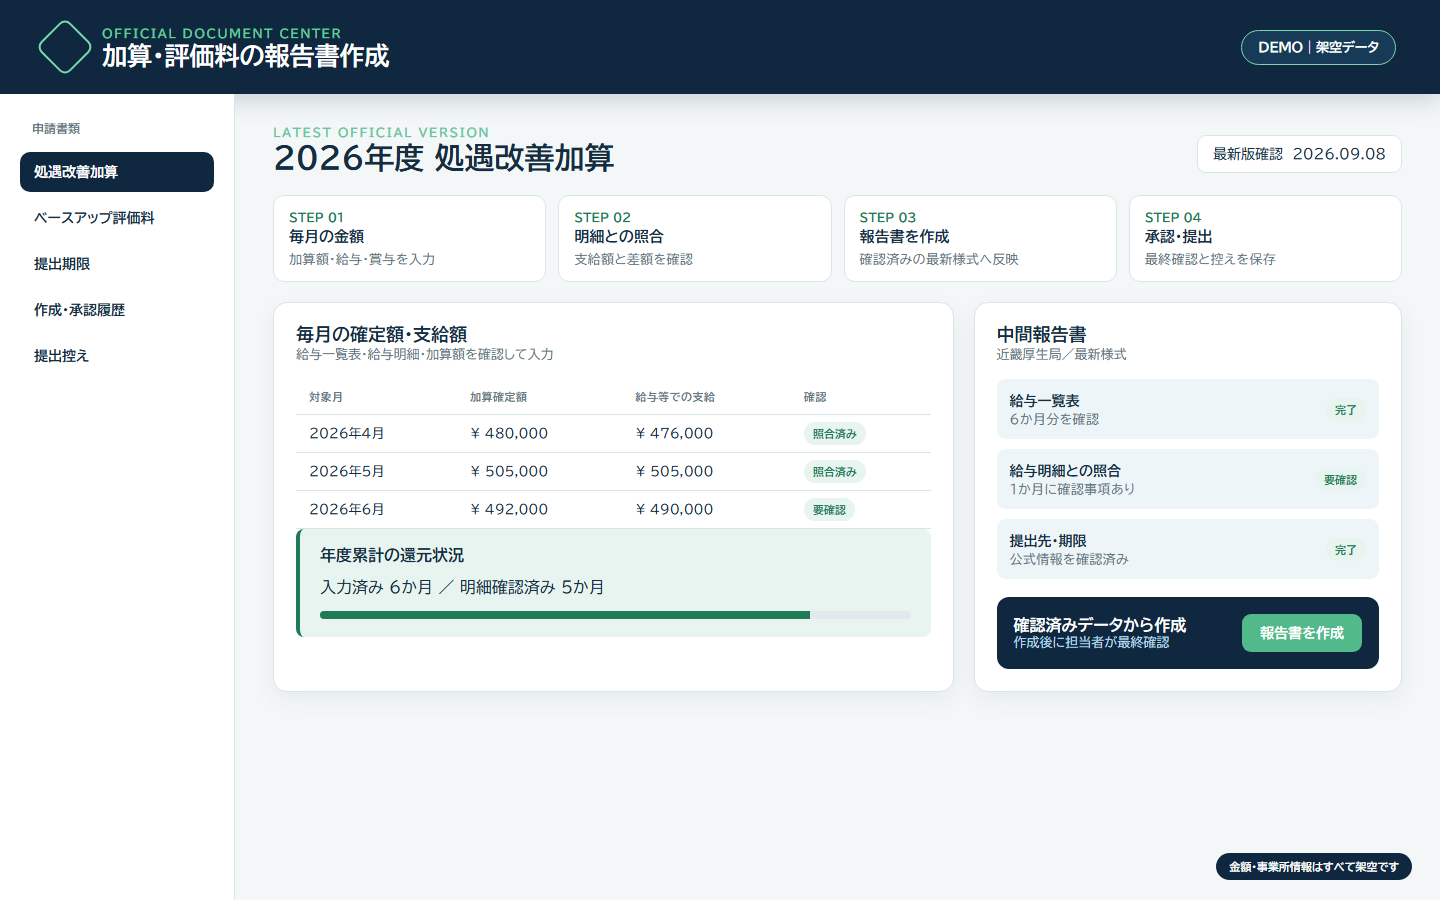Click 照合済み badge in 2026年4月 row
This screenshot has height=900, width=1440.
point(834,433)
